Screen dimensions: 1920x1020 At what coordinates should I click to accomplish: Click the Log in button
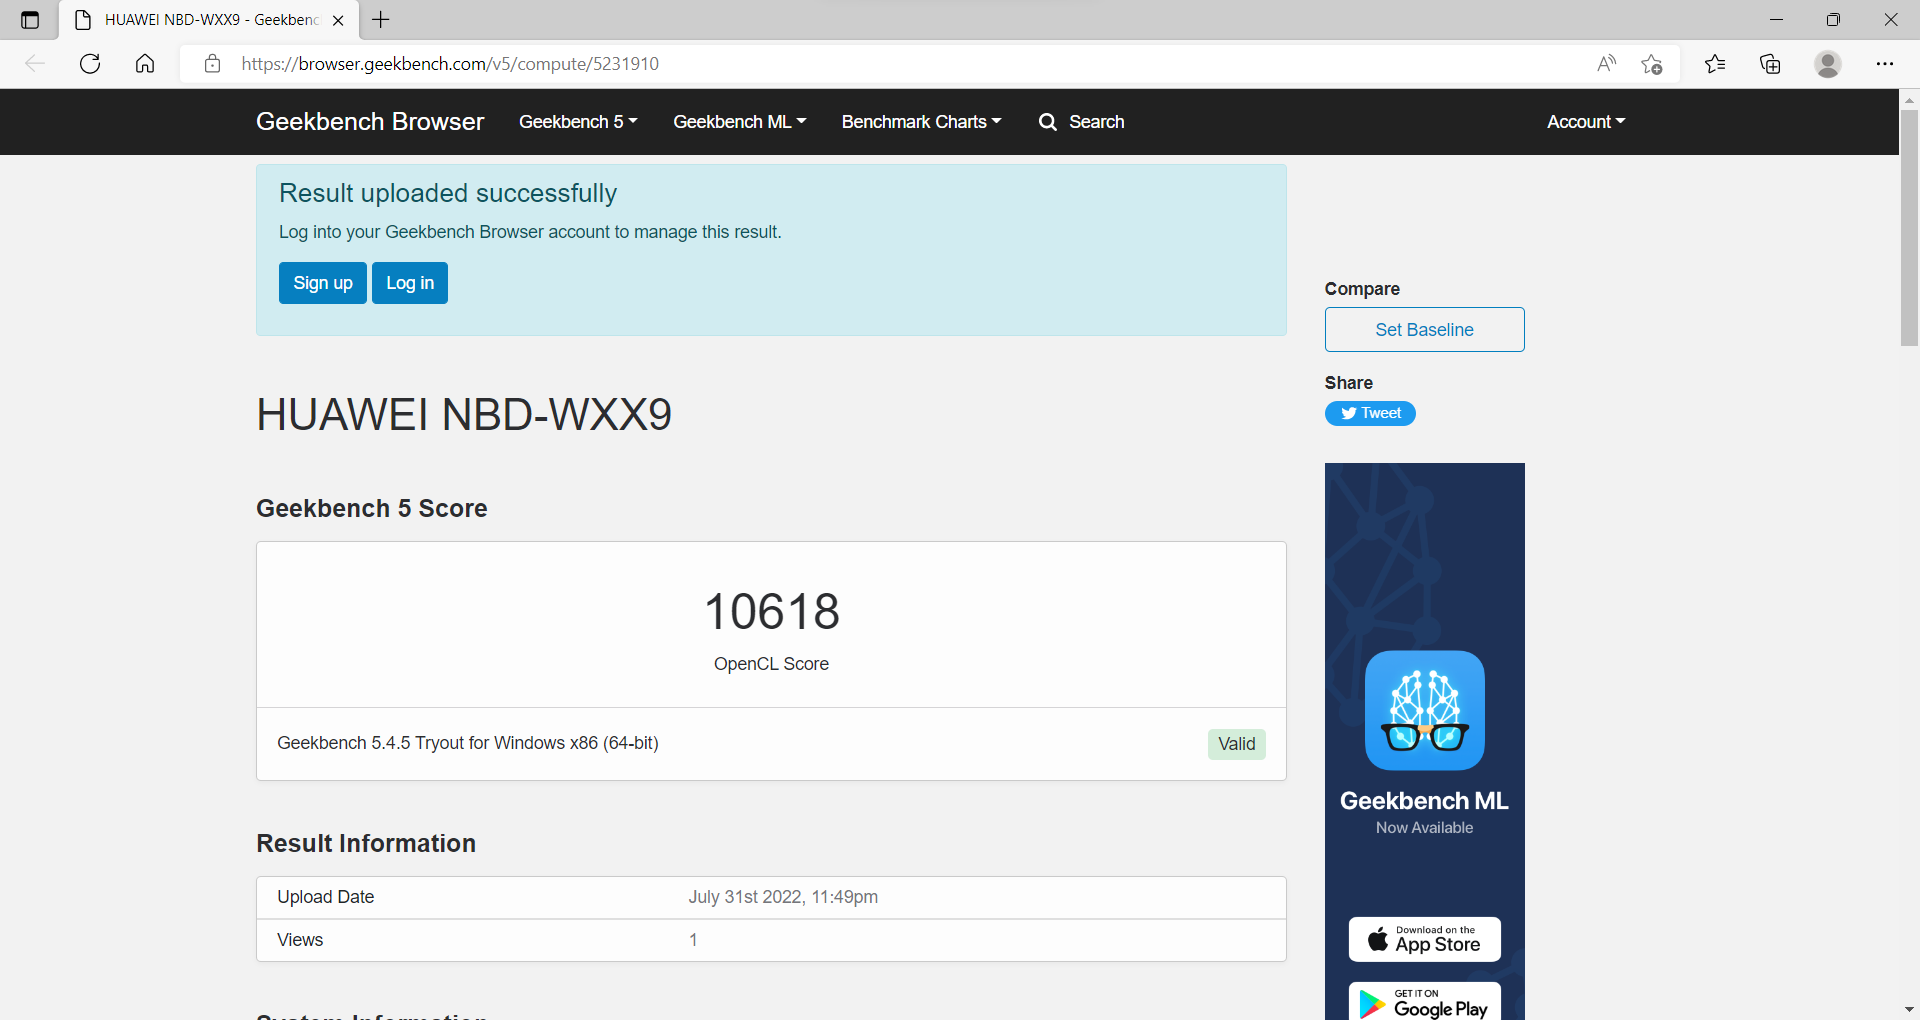[x=410, y=283]
